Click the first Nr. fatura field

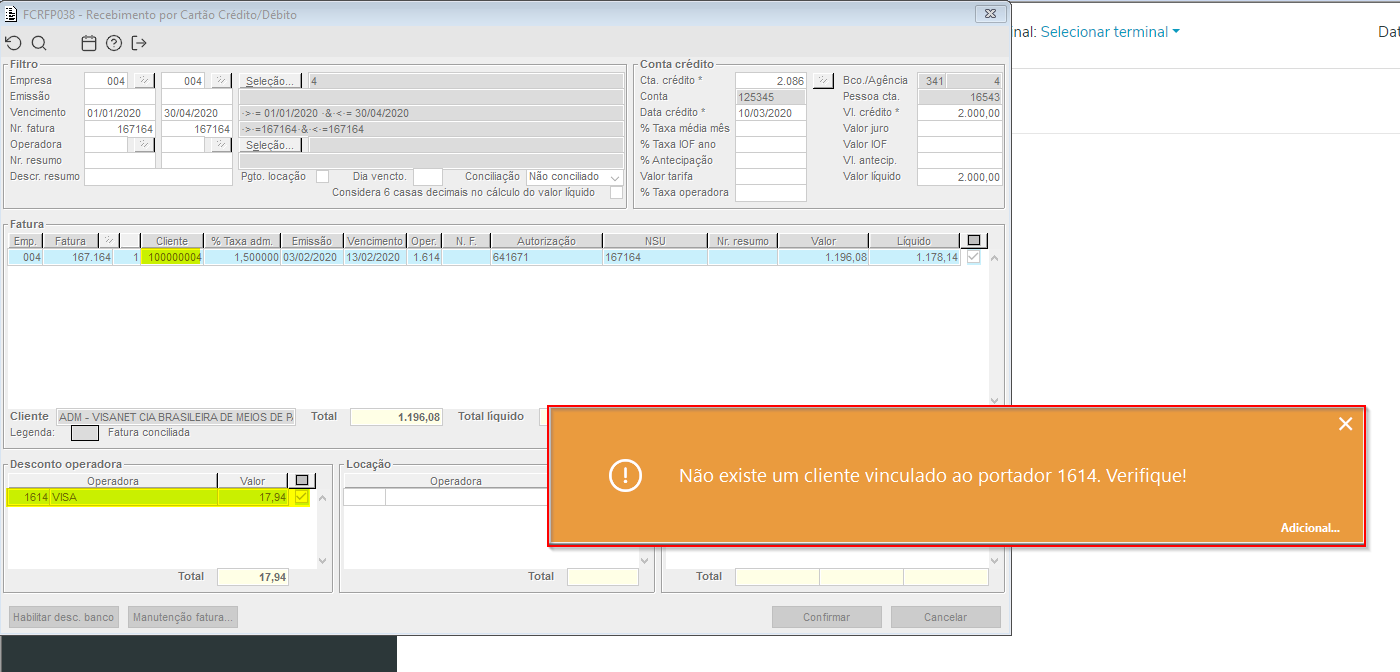(120, 129)
